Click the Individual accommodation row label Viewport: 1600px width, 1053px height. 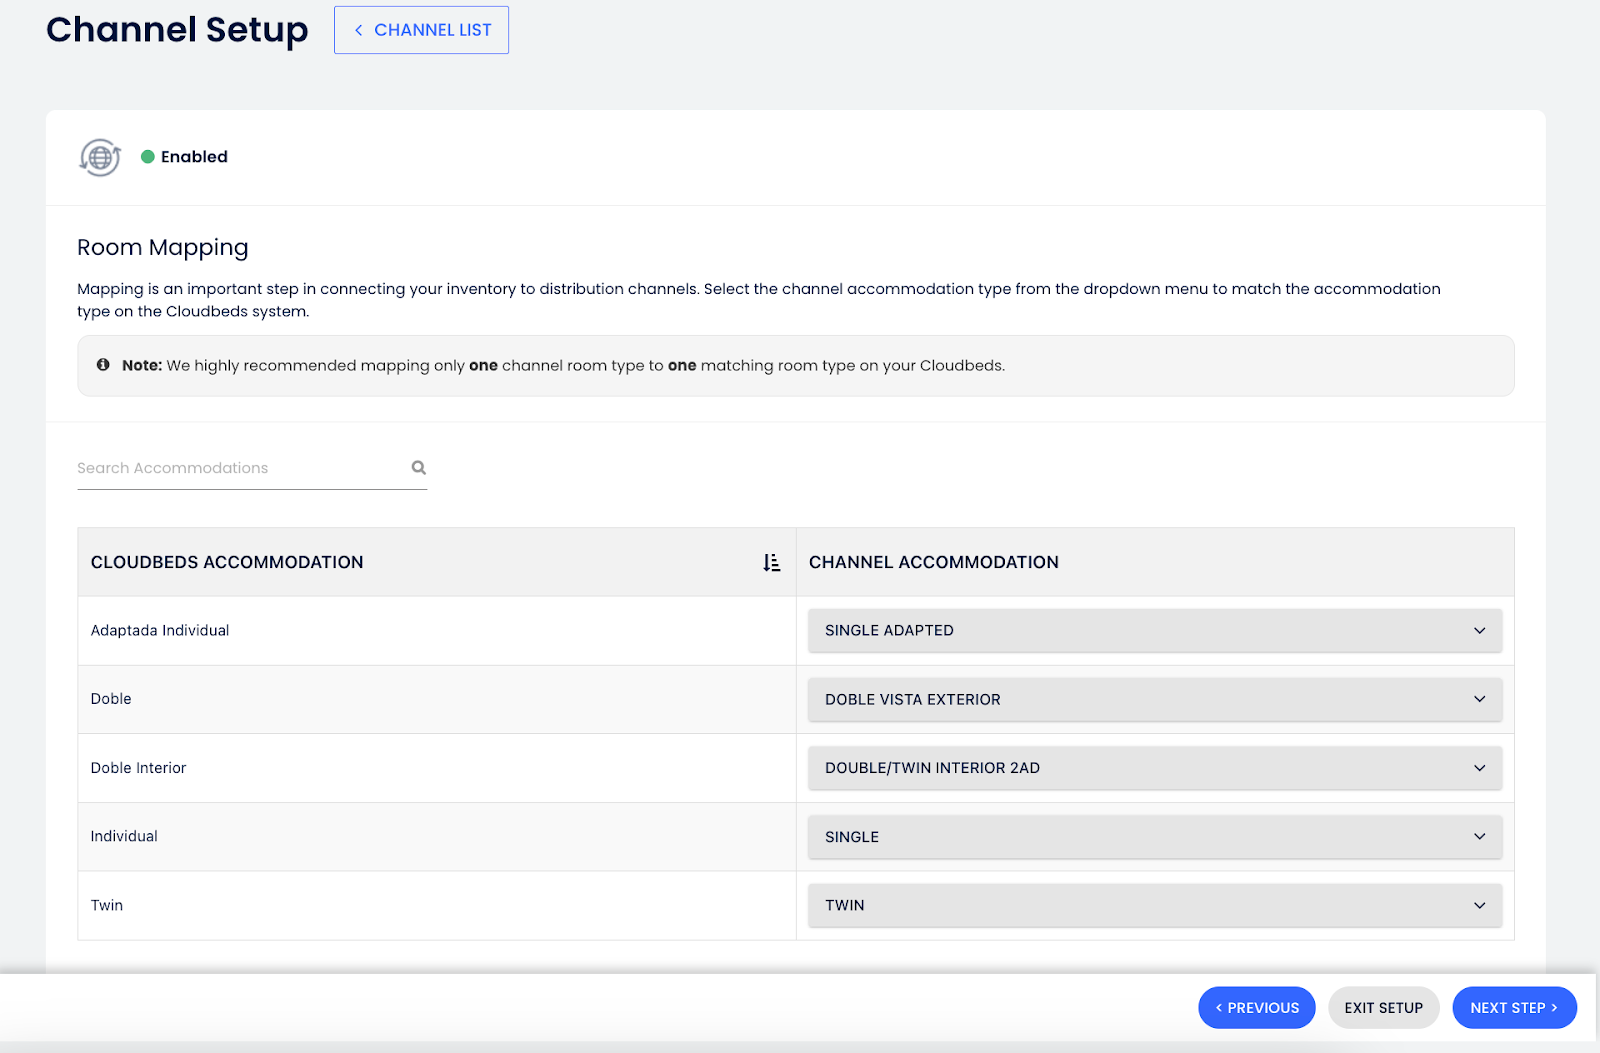tap(124, 837)
